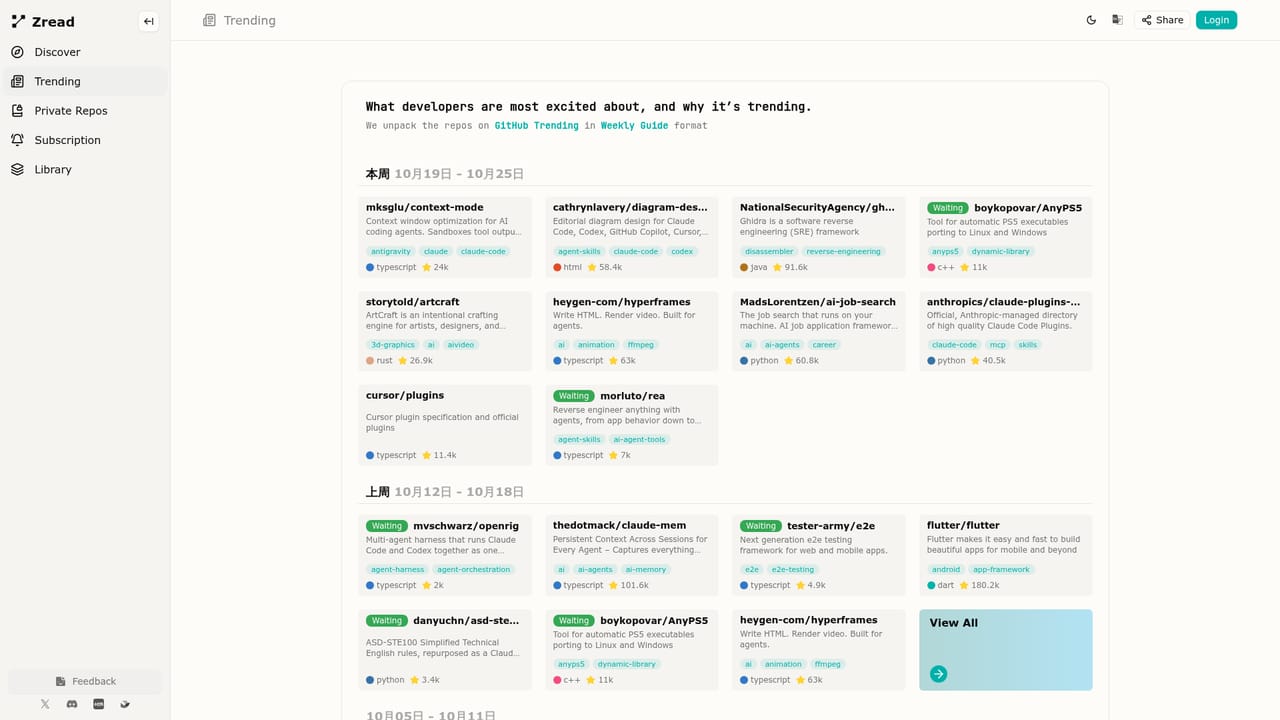
Task: Select Trending in the sidebar
Action: point(85,81)
